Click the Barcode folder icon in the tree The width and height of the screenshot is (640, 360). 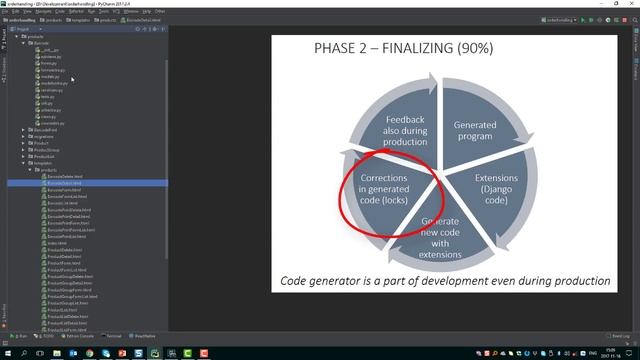click(31, 43)
